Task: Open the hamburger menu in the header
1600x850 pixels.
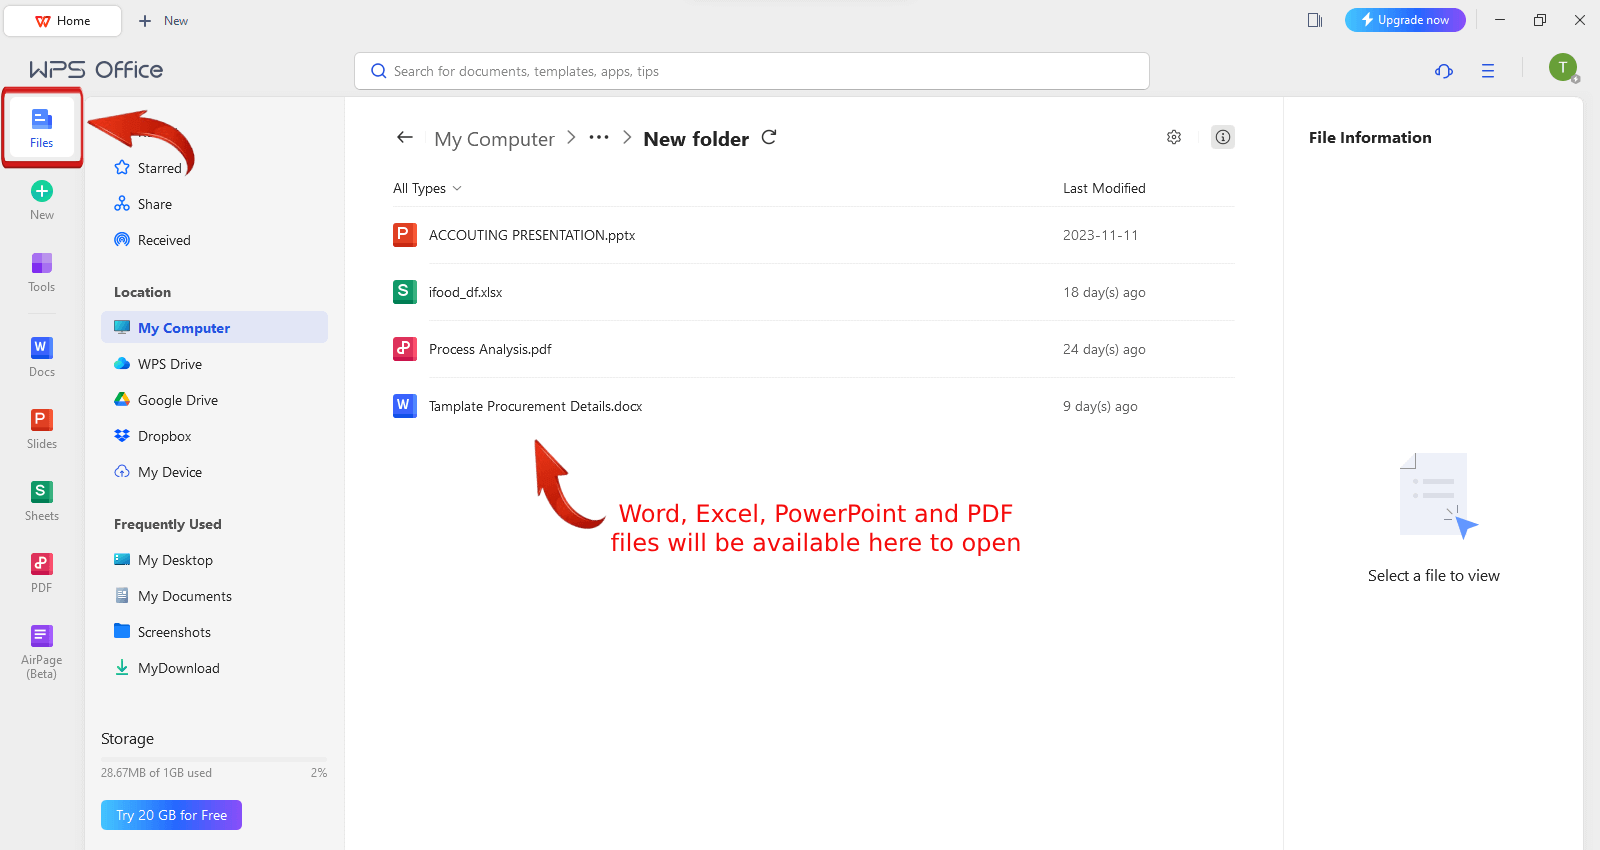Action: tap(1488, 70)
